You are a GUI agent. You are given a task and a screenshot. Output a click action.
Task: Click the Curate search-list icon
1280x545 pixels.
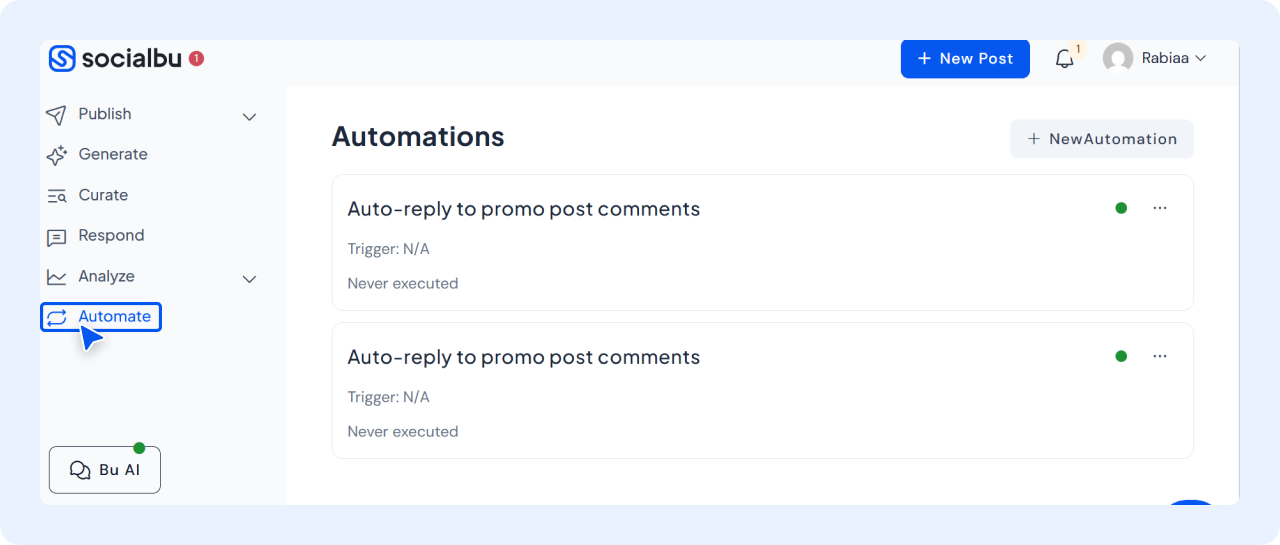57,196
